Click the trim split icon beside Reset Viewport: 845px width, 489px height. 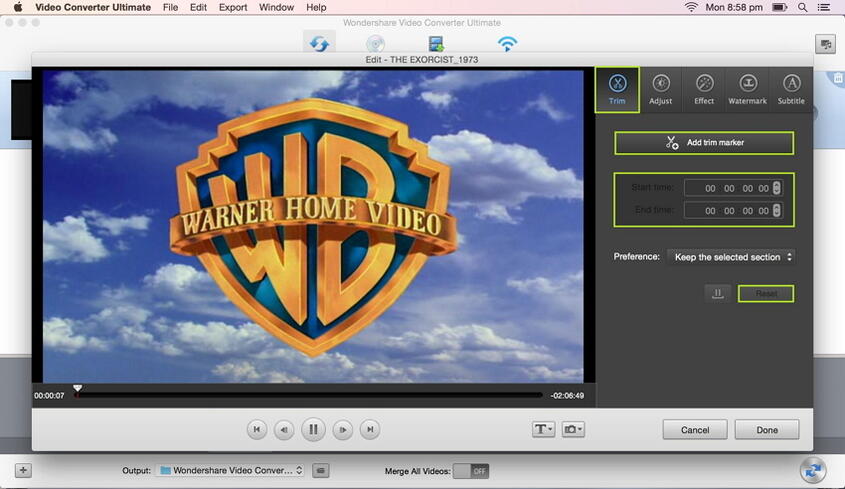(x=718, y=294)
